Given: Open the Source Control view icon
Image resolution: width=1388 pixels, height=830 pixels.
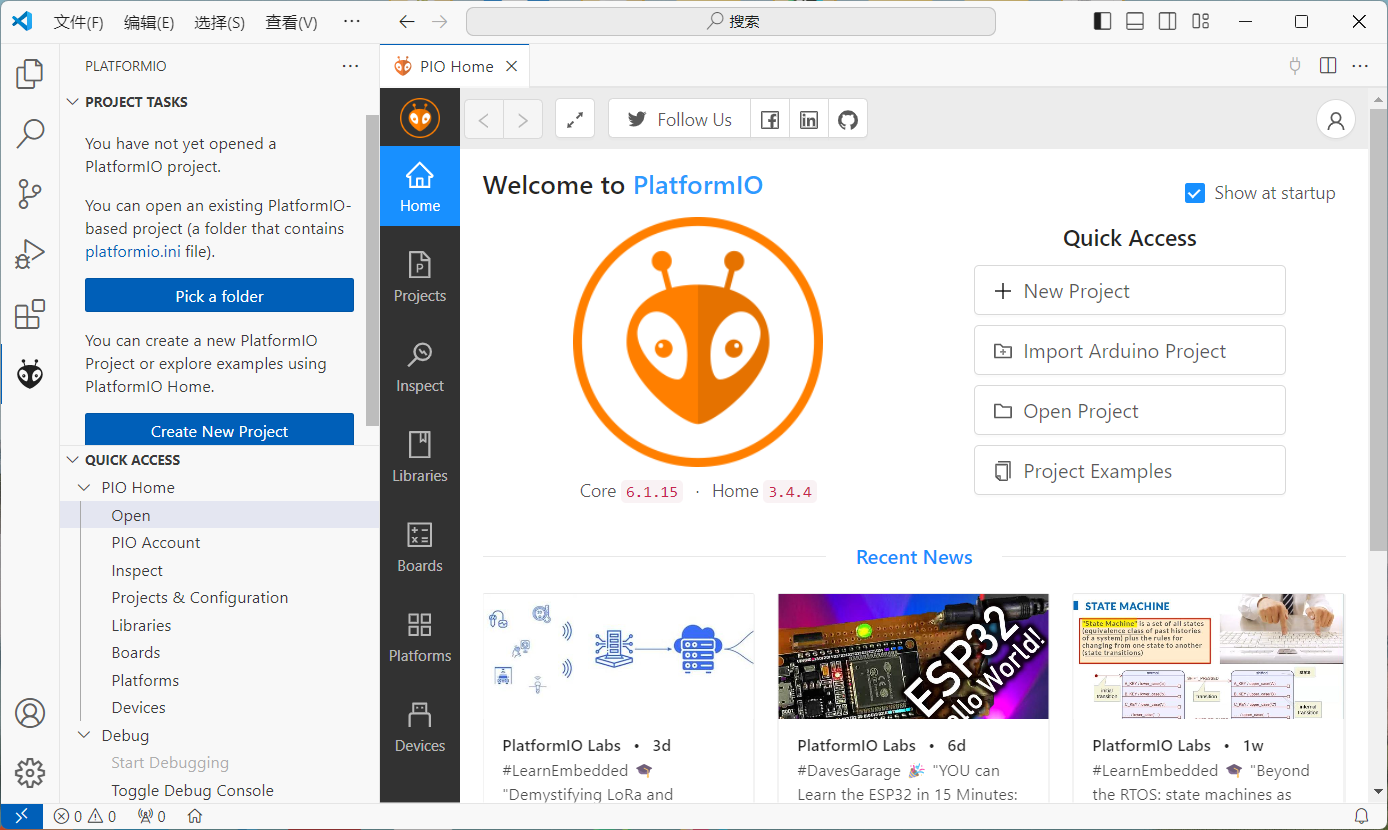Looking at the screenshot, I should pos(30,194).
